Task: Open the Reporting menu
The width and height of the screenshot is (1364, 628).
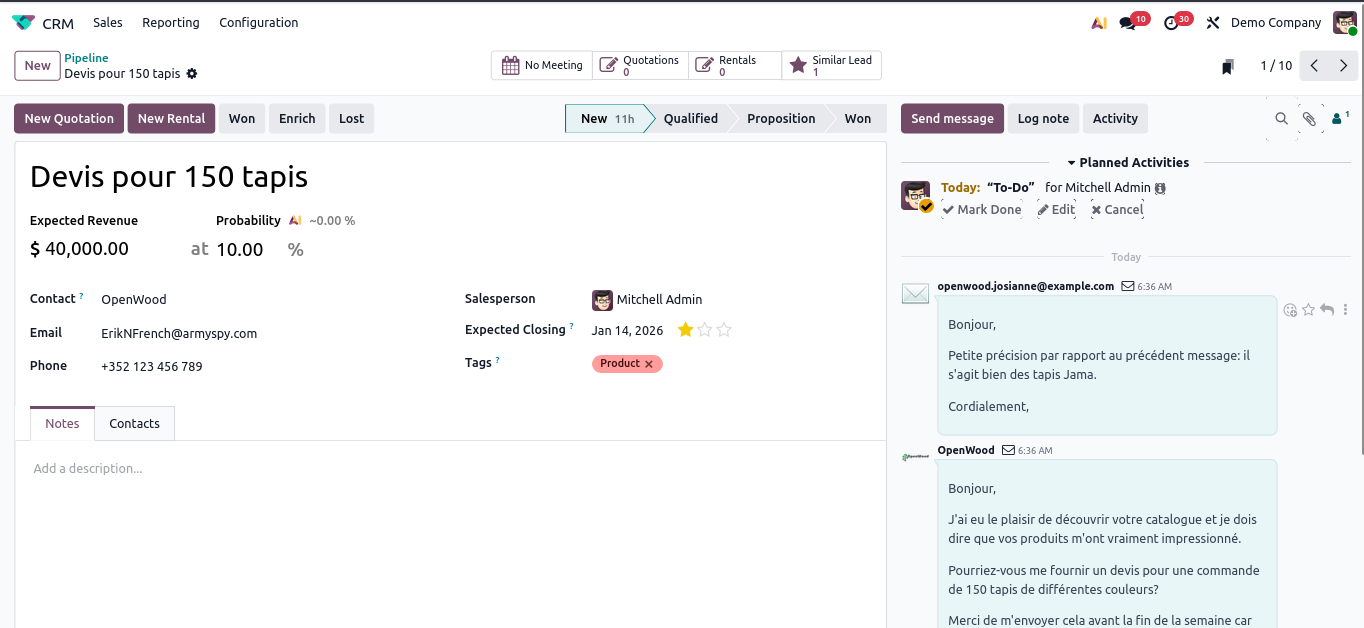Action: [x=170, y=23]
